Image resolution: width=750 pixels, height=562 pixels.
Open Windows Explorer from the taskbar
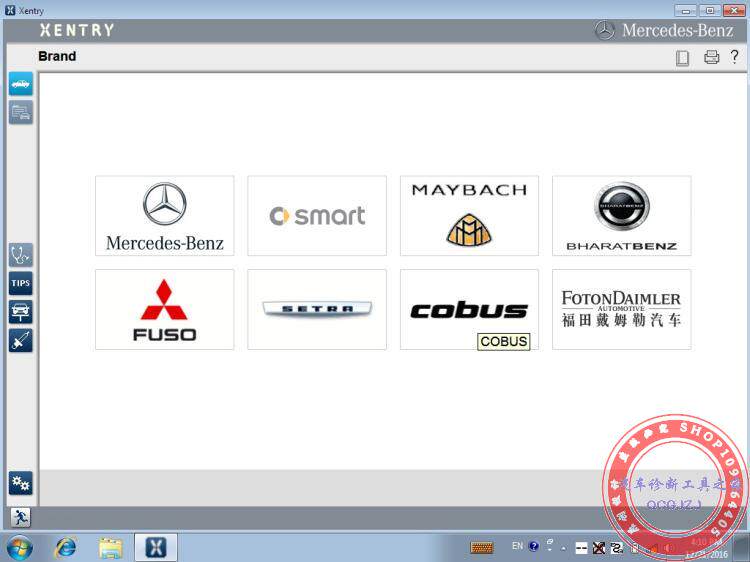pos(110,548)
